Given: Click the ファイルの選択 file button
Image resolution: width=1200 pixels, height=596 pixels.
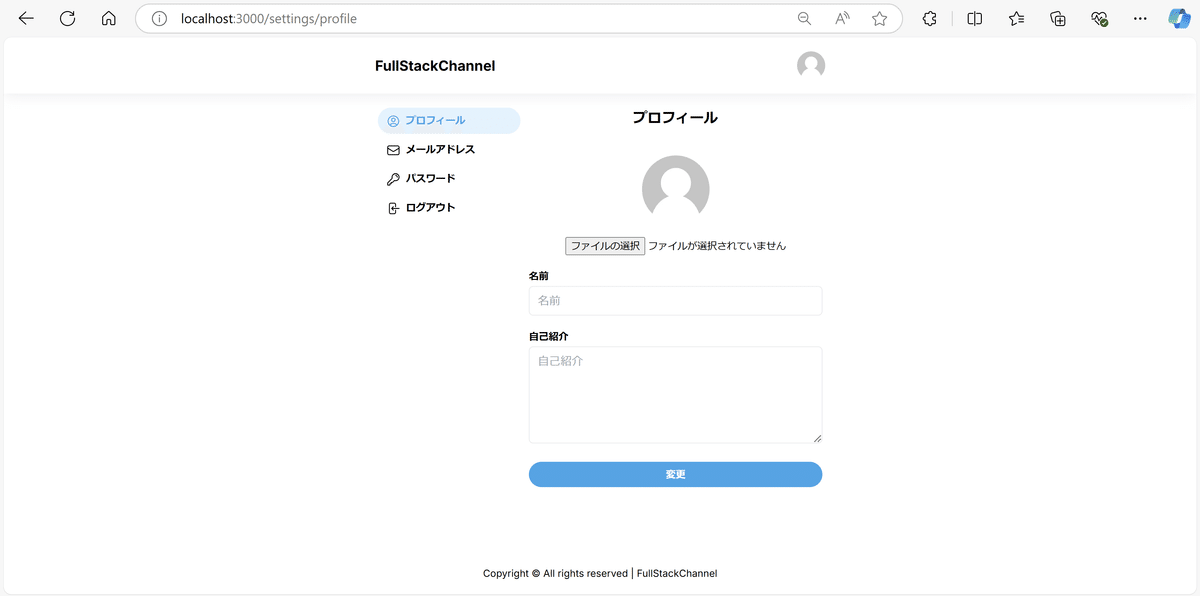Looking at the screenshot, I should (x=605, y=246).
